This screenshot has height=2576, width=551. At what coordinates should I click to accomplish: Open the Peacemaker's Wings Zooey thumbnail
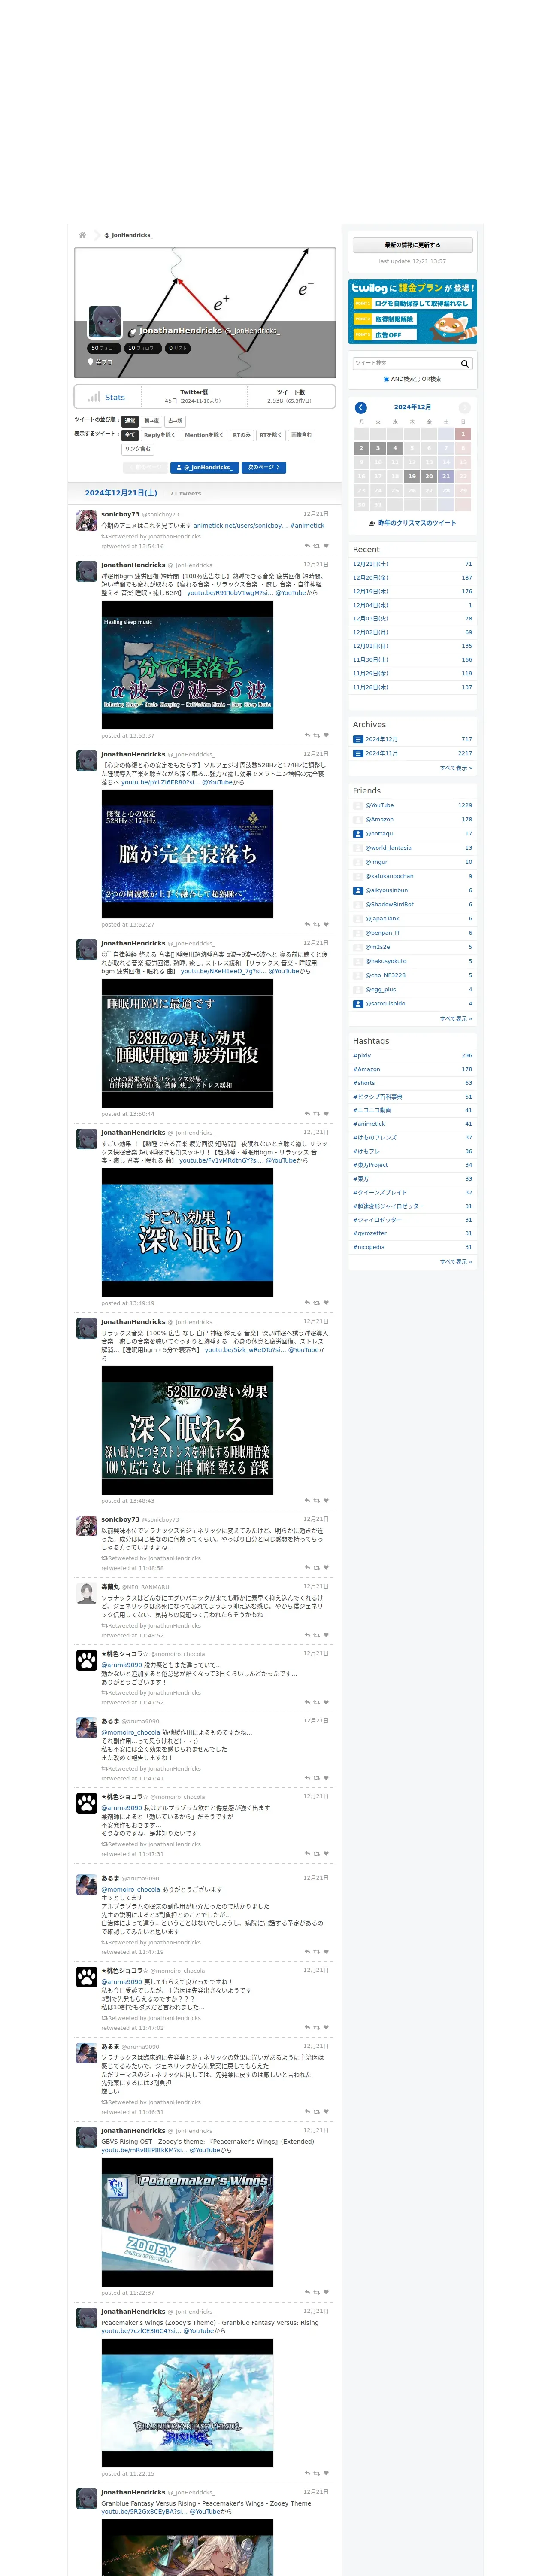[187, 2222]
